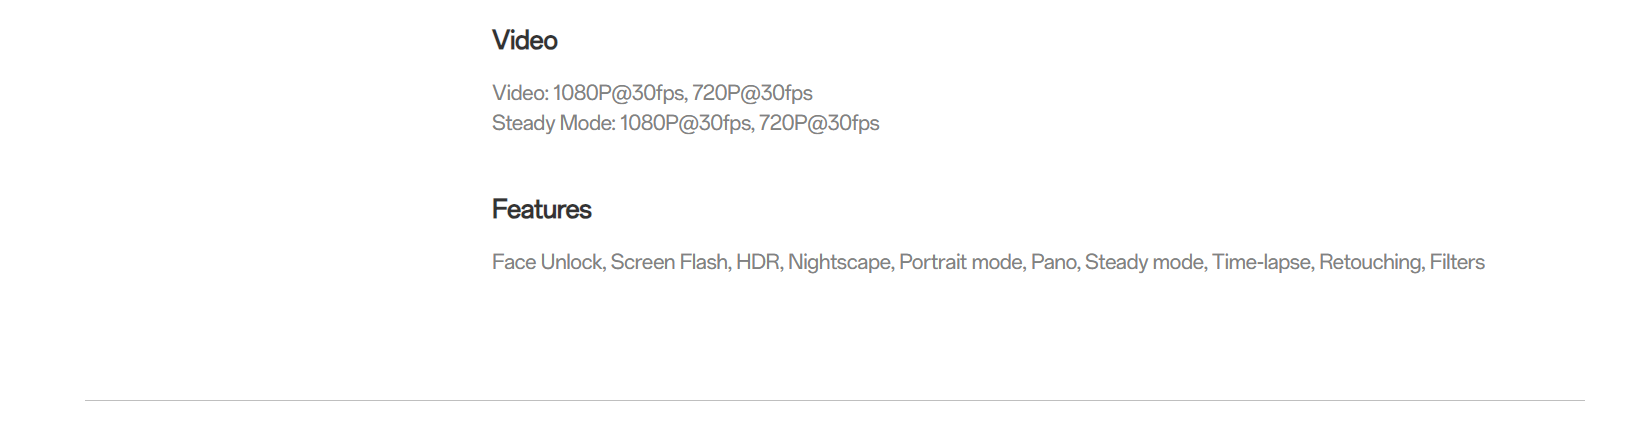Click the Portrait mode feature text
This screenshot has height=438, width=1634.
point(962,262)
